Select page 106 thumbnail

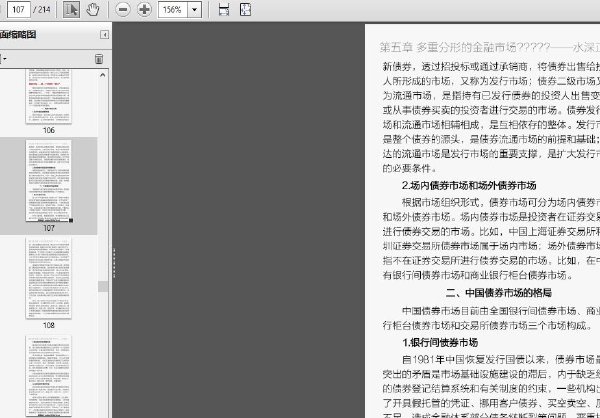point(49,96)
